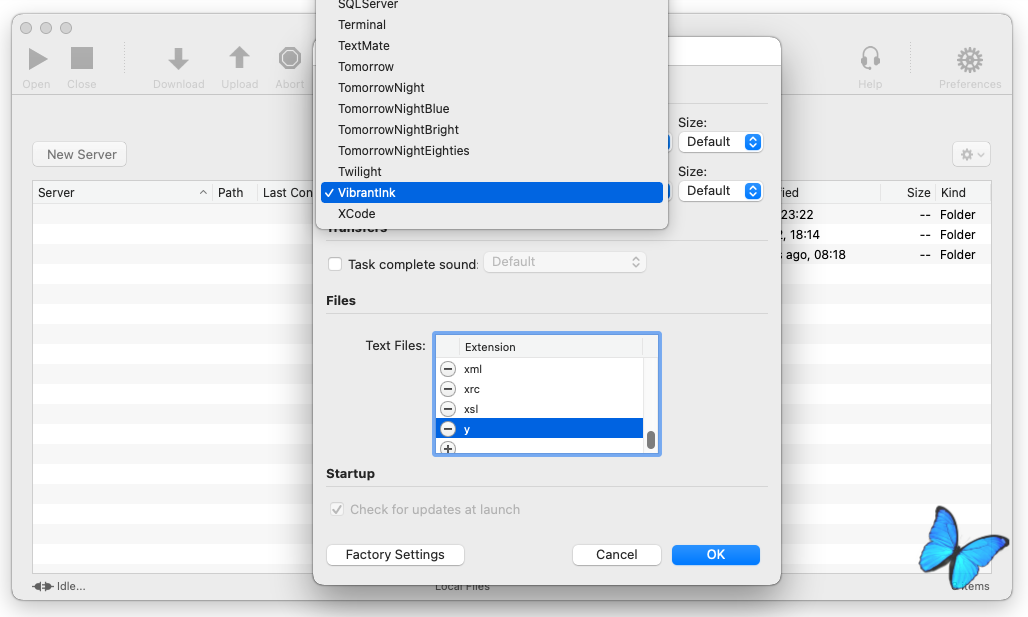Open Help via headset icon
Image resolution: width=1028 pixels, height=617 pixels.
coord(870,58)
